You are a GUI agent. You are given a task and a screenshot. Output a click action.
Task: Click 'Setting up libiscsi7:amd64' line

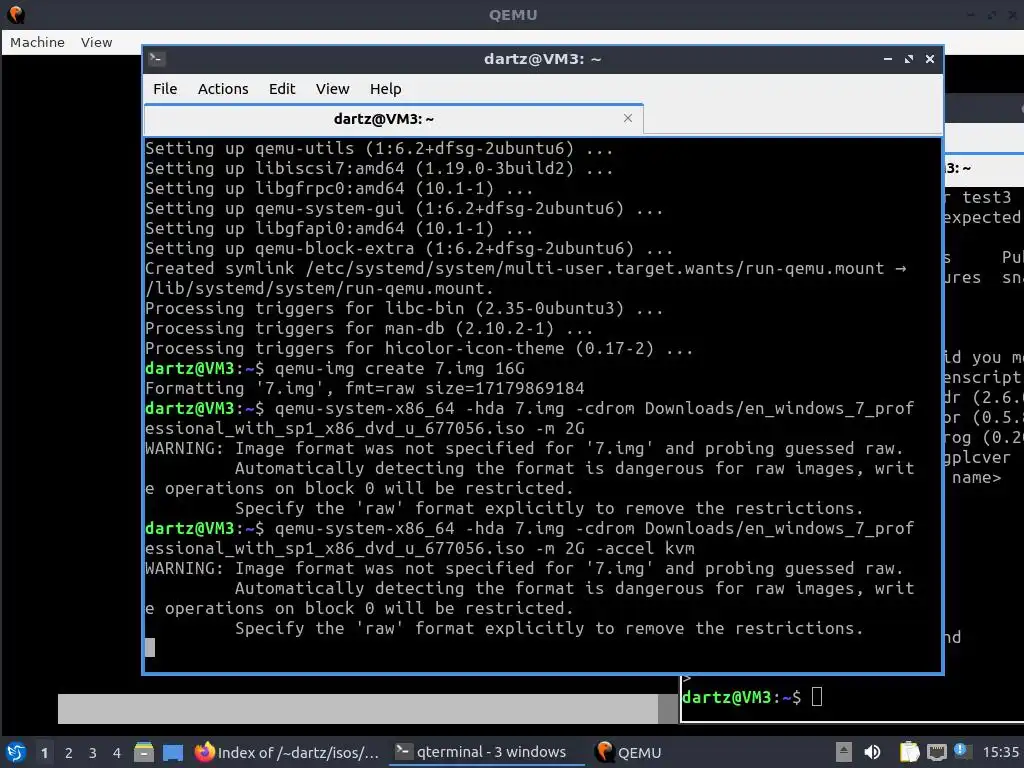click(379, 168)
